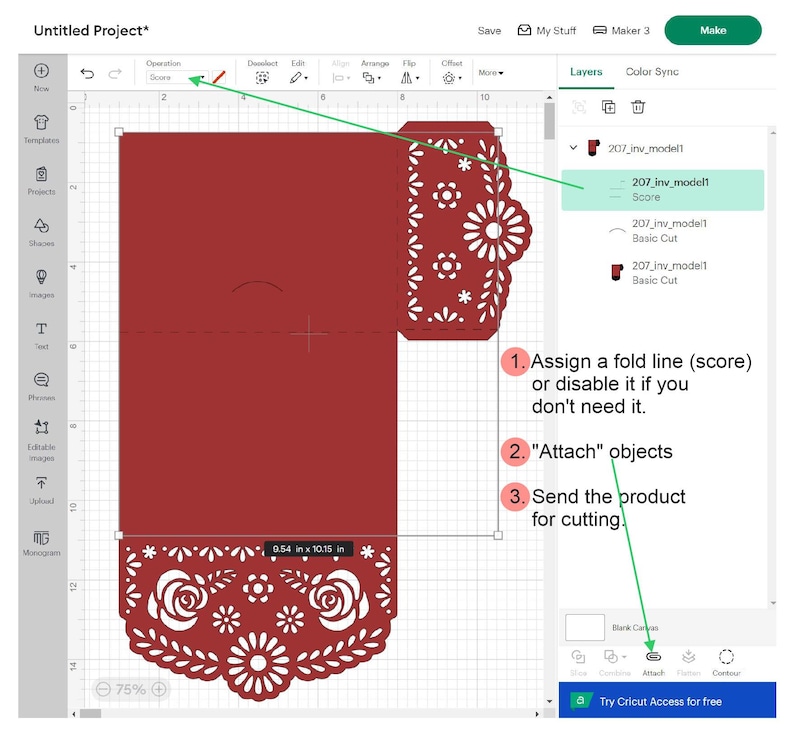
Task: Switch to the Layers tab
Action: coord(586,72)
